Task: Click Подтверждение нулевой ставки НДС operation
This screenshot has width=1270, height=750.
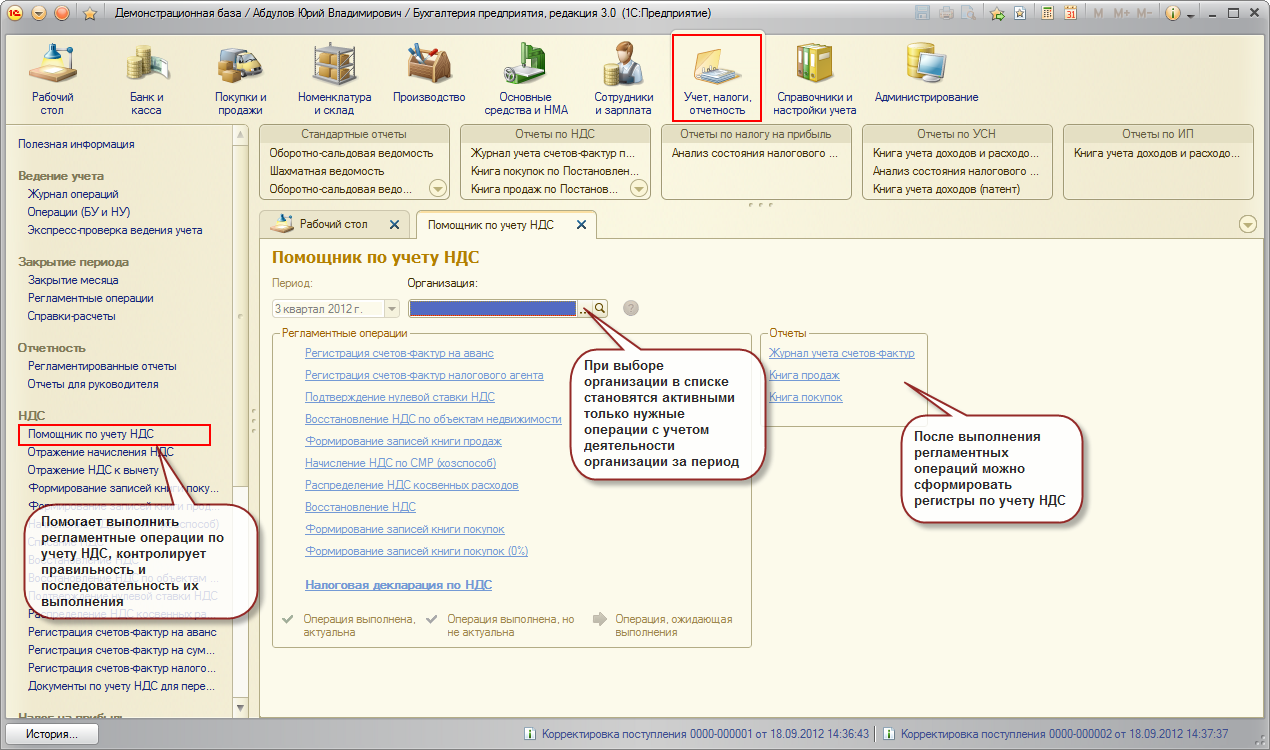Action: 400,397
